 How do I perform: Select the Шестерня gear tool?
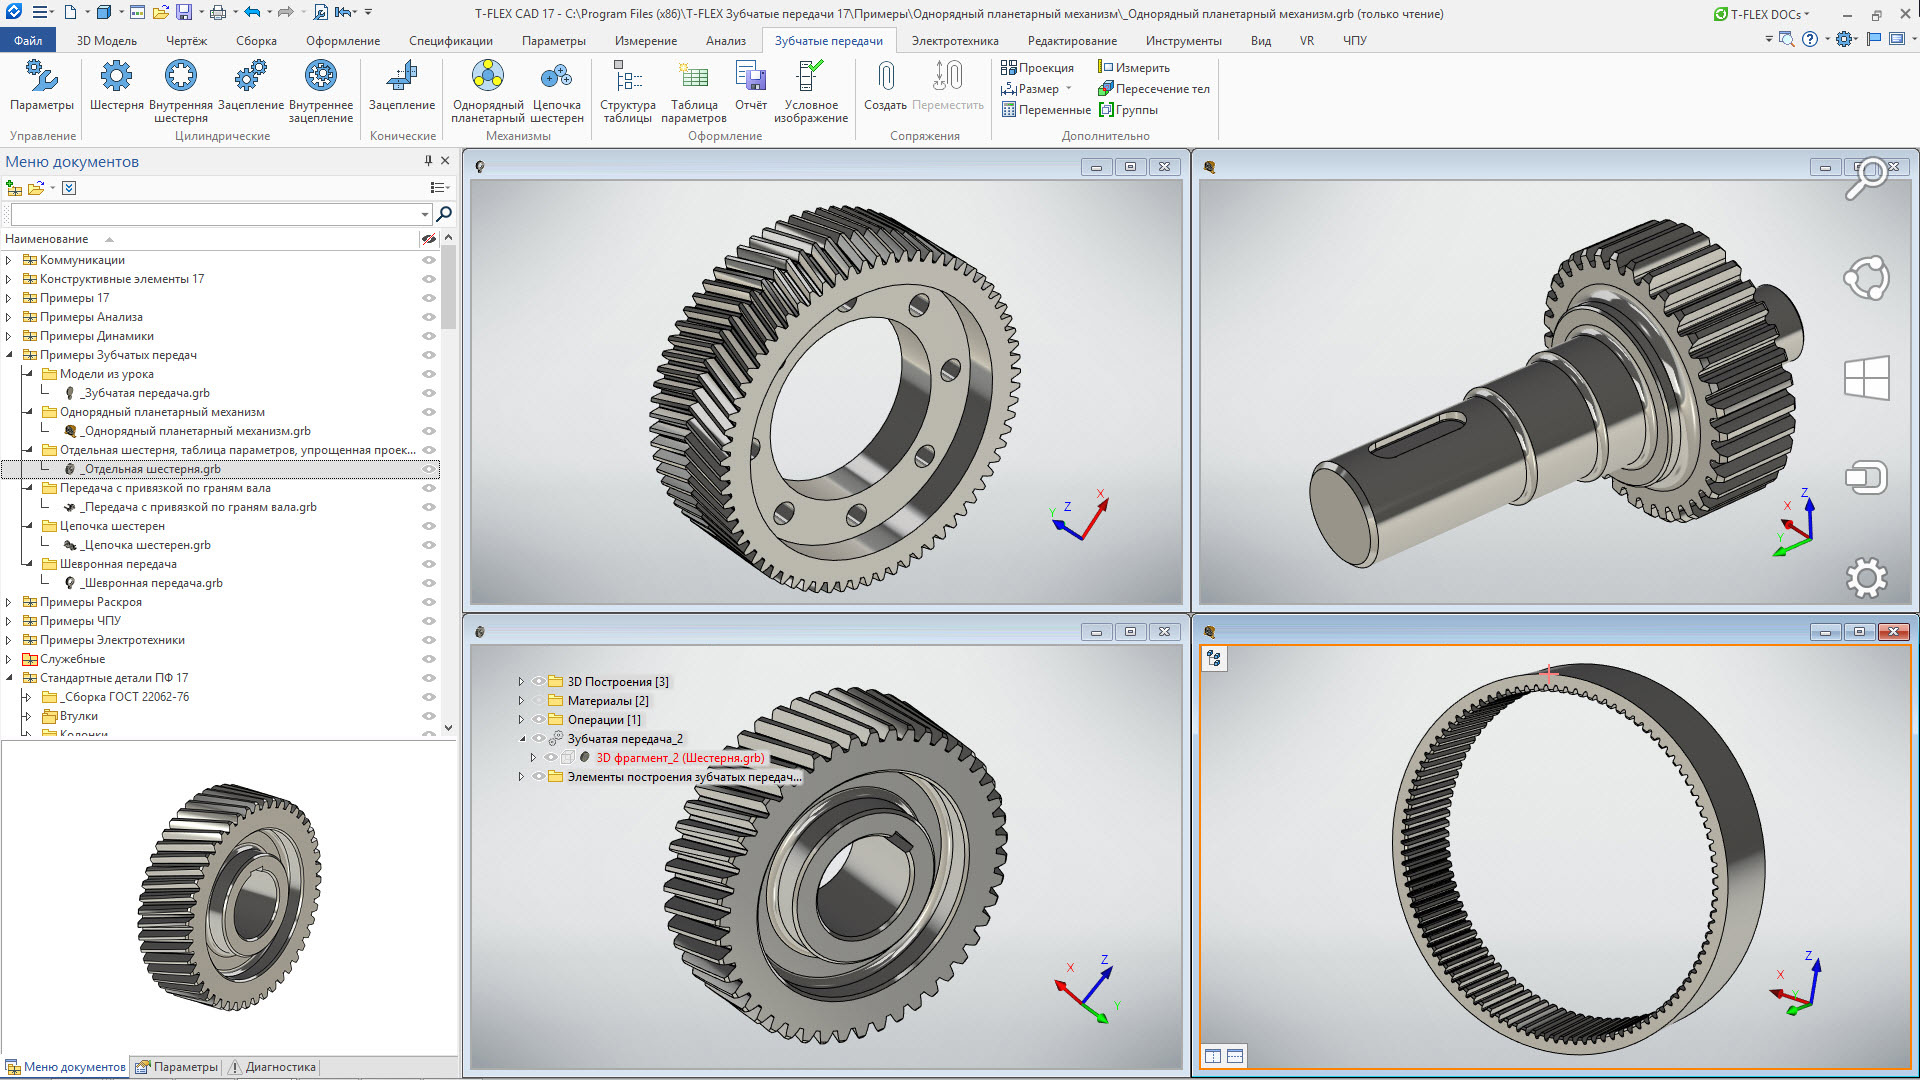click(x=116, y=86)
